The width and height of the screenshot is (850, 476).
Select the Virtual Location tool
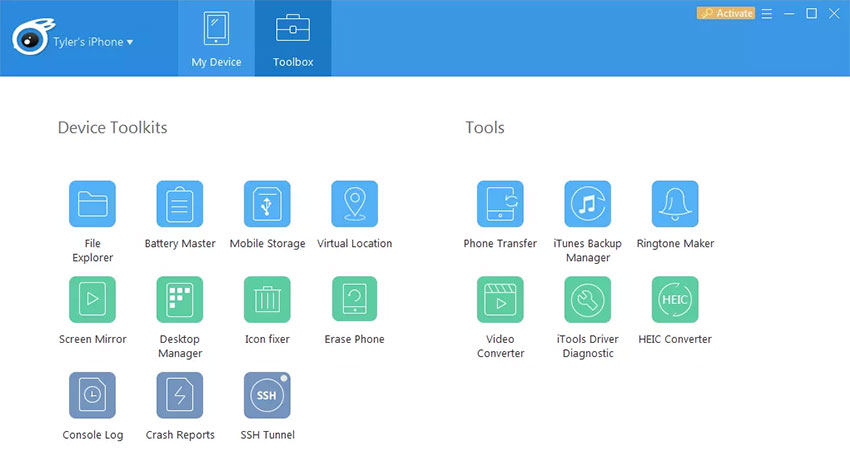354,204
